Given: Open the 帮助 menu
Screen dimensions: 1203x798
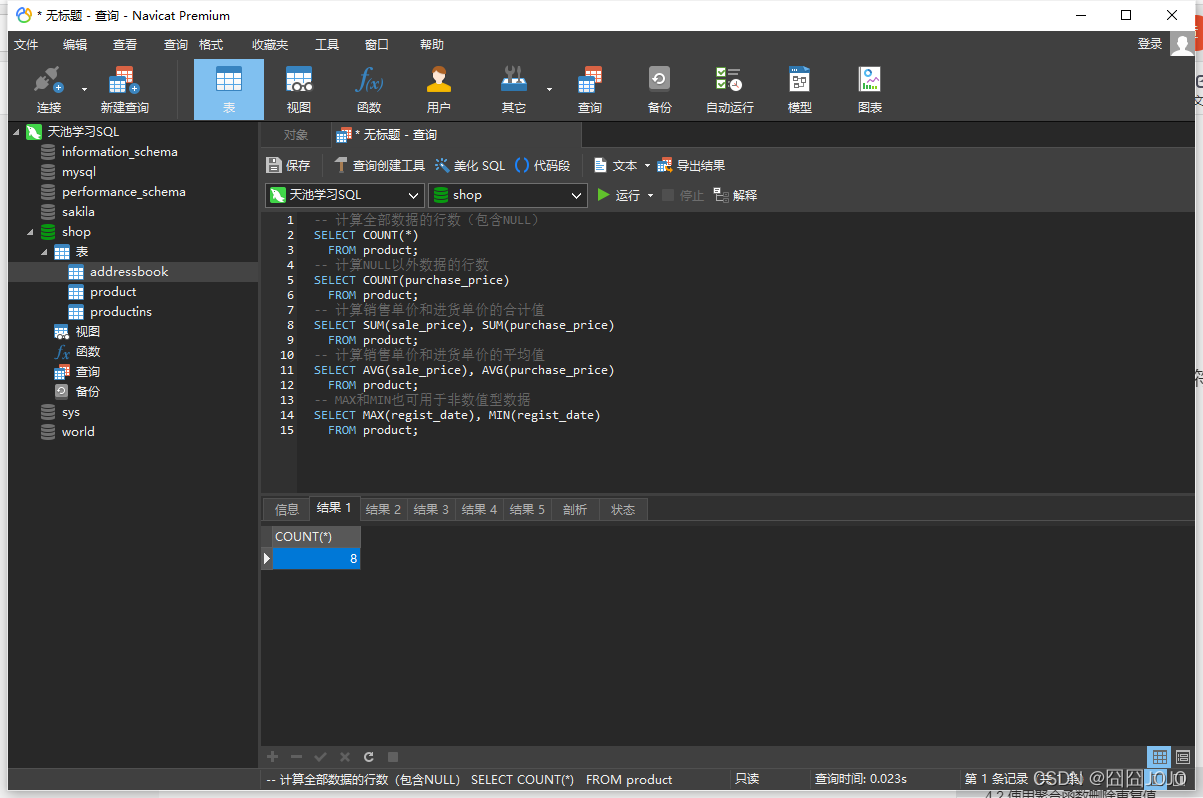Looking at the screenshot, I should [432, 45].
